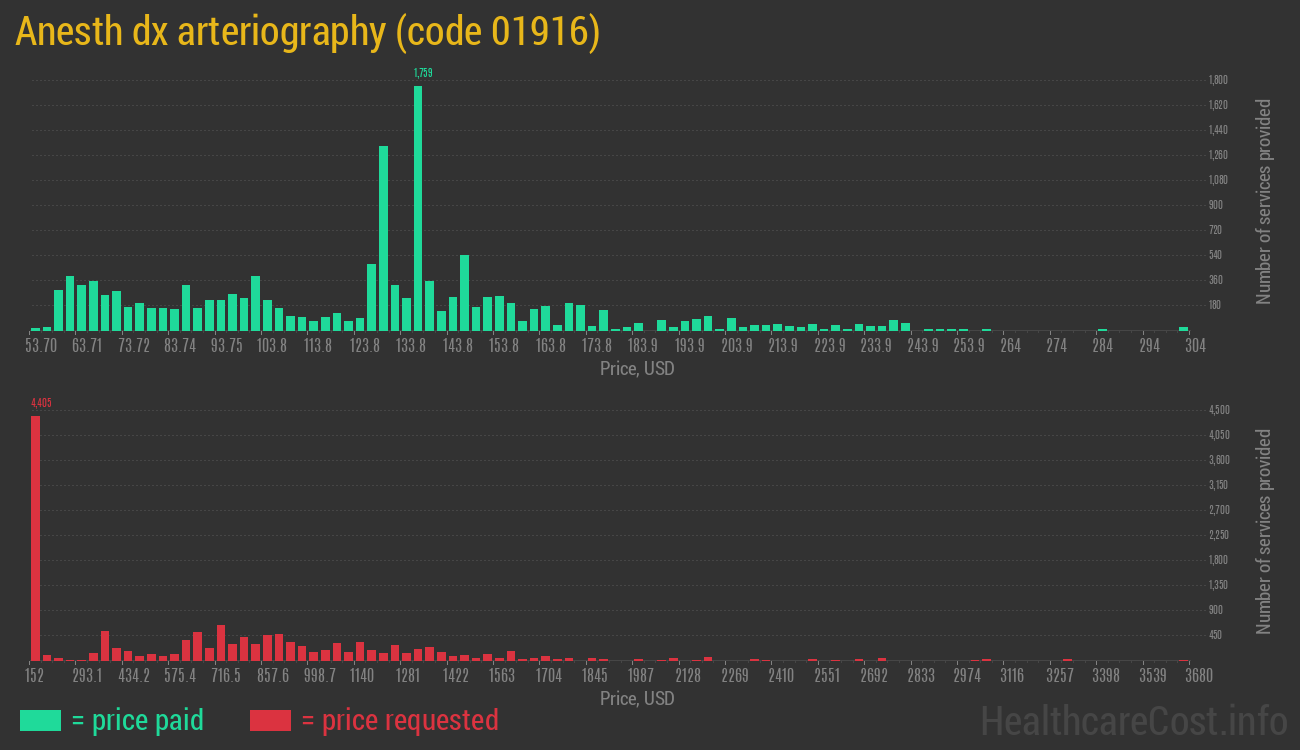Screen dimensions: 1300x750
Task: Select the red price requested legend swatch
Action: pos(270,720)
